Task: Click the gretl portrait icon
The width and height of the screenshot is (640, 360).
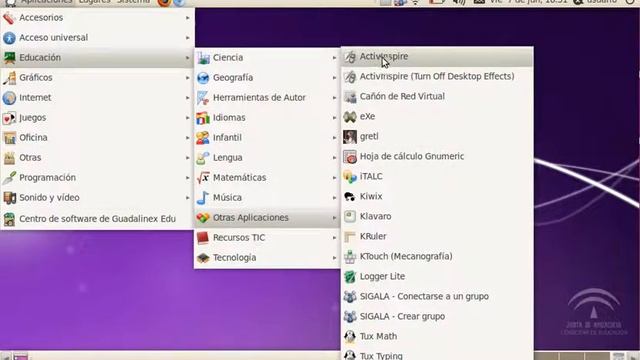Action: tap(350, 137)
